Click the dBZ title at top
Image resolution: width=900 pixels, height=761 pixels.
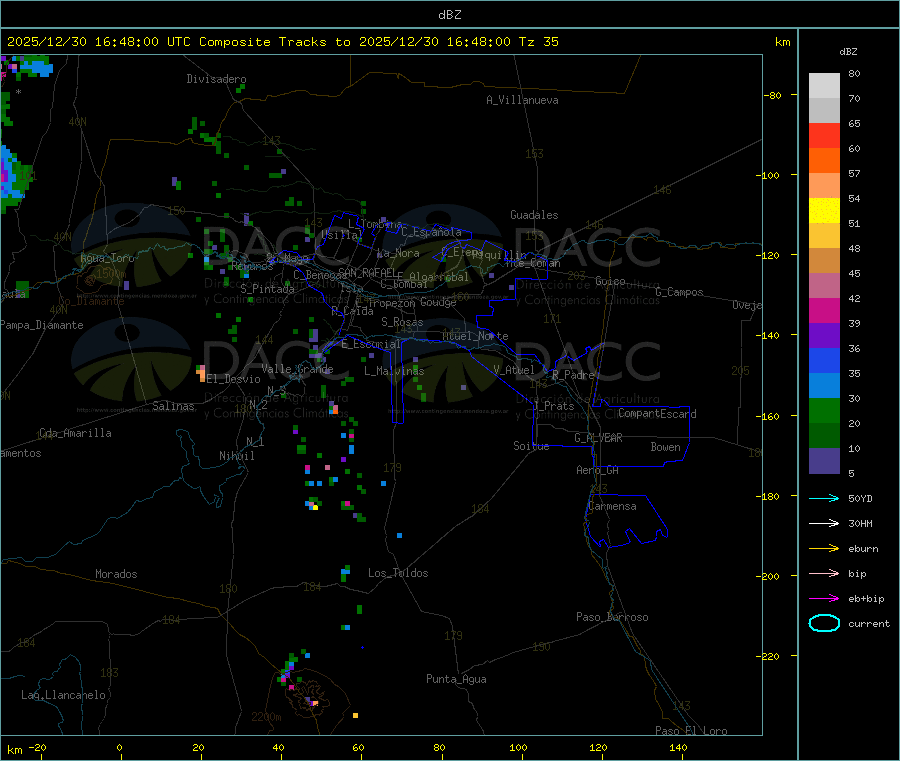(449, 14)
